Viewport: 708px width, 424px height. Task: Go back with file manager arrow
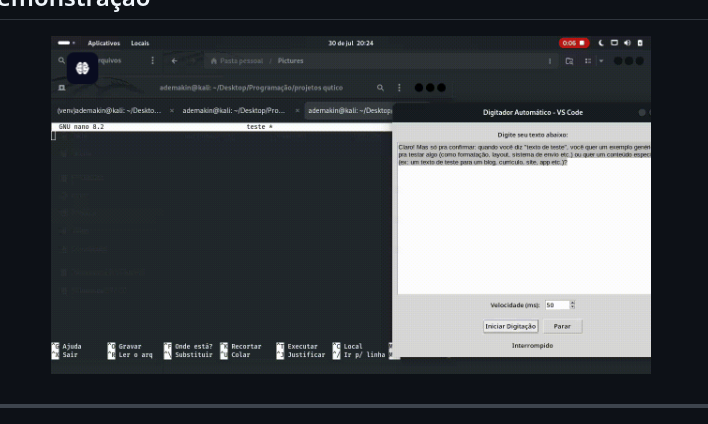click(174, 61)
